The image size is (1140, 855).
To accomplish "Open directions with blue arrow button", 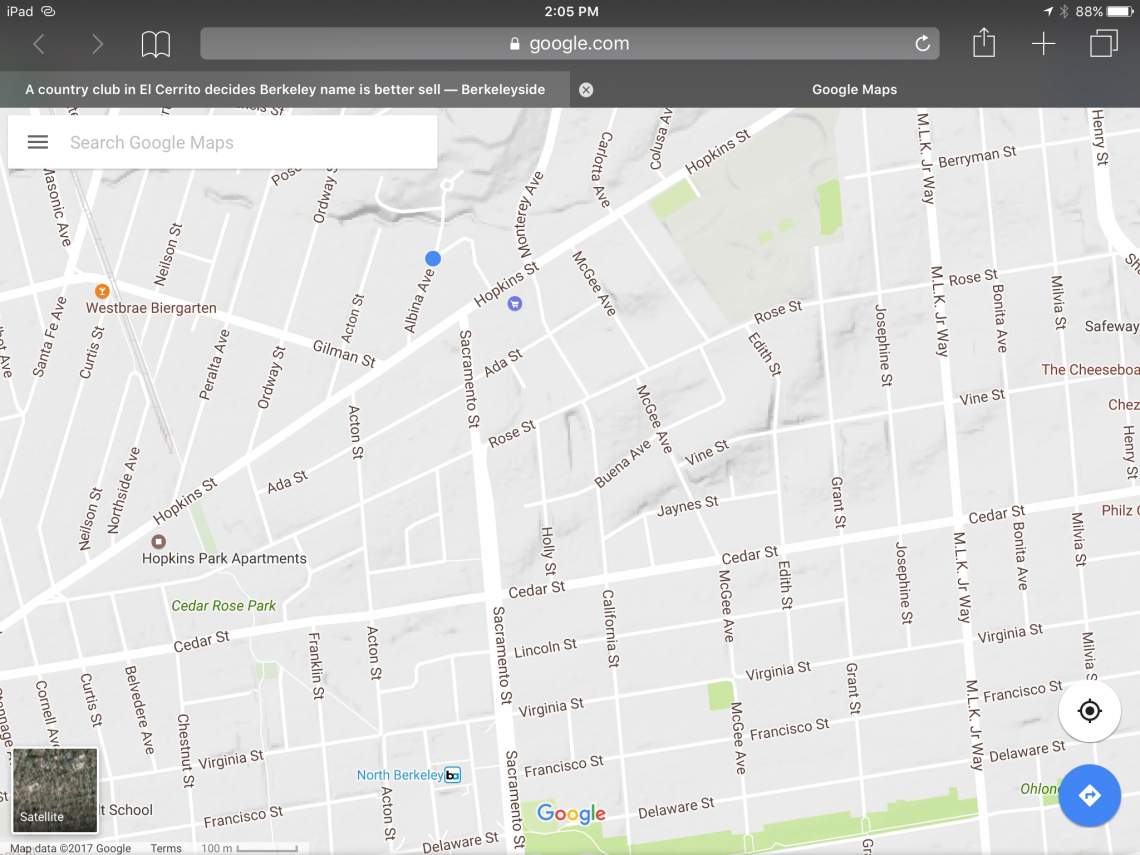I will tap(1089, 795).
